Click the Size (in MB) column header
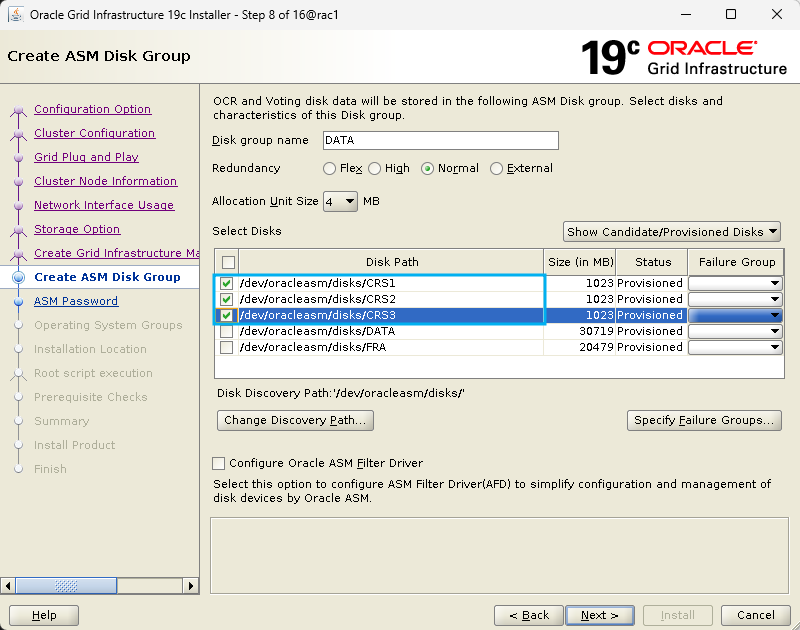Image resolution: width=800 pixels, height=630 pixels. coord(580,262)
